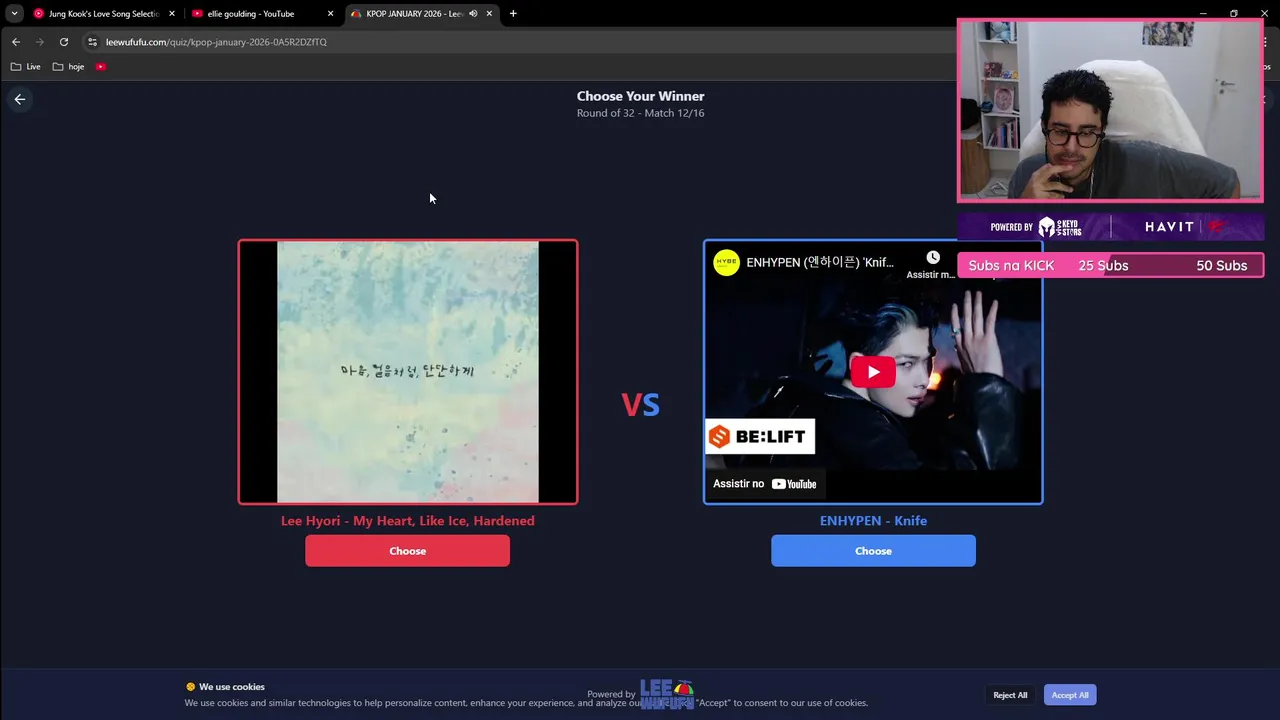The height and width of the screenshot is (720, 1280).
Task: Go forward in browser history
Action: [x=40, y=42]
